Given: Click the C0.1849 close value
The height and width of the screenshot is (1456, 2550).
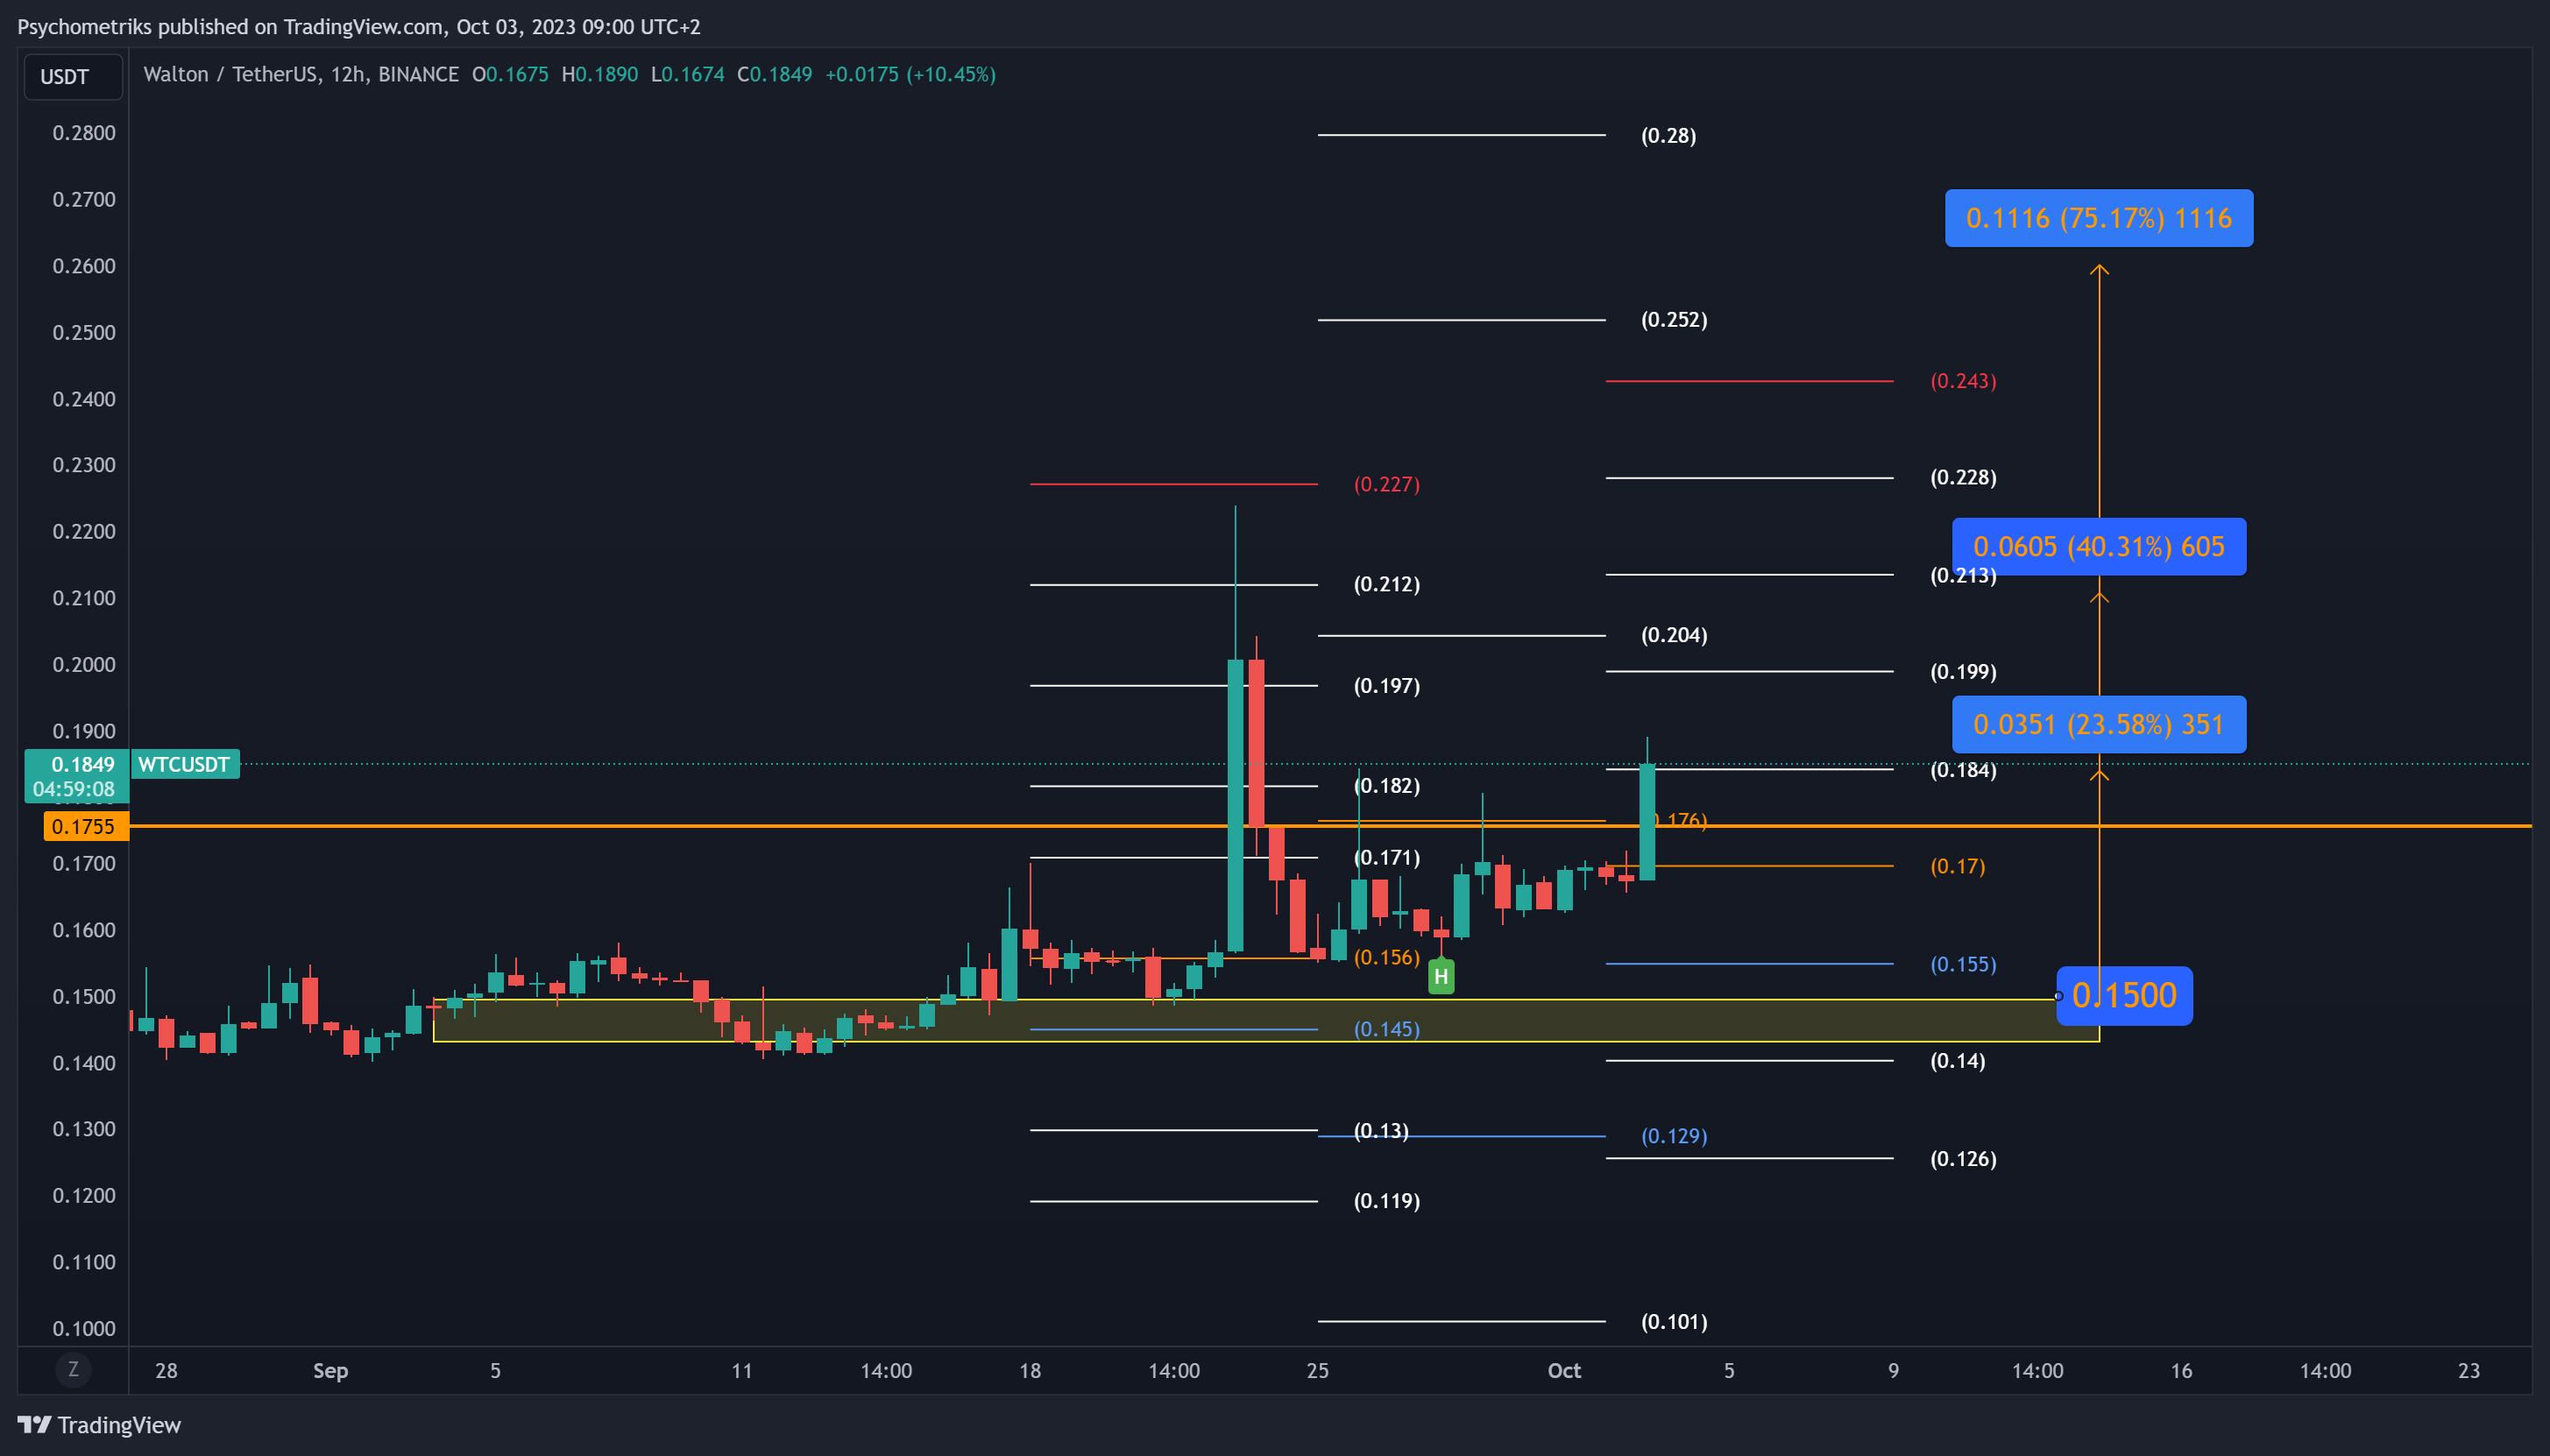Looking at the screenshot, I should pos(774,74).
